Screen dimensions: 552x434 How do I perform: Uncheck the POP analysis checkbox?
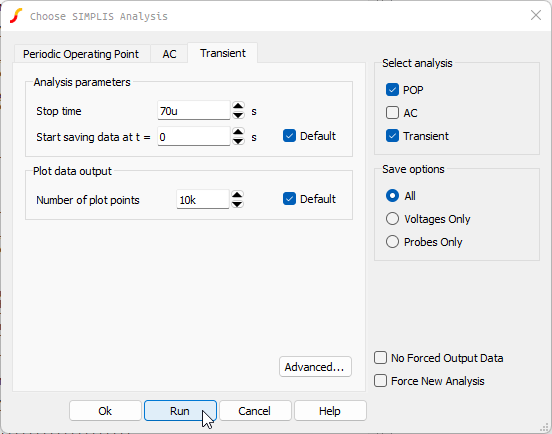(392, 90)
